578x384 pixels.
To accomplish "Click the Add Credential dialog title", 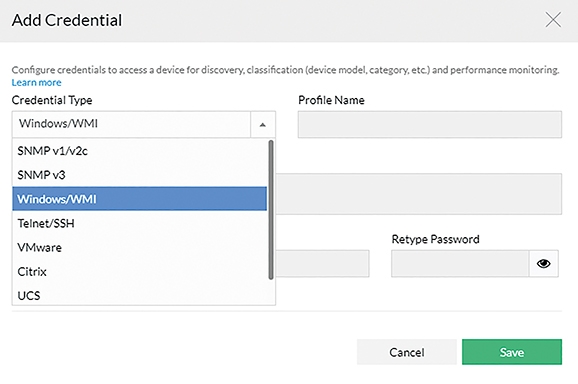I will (67, 20).
